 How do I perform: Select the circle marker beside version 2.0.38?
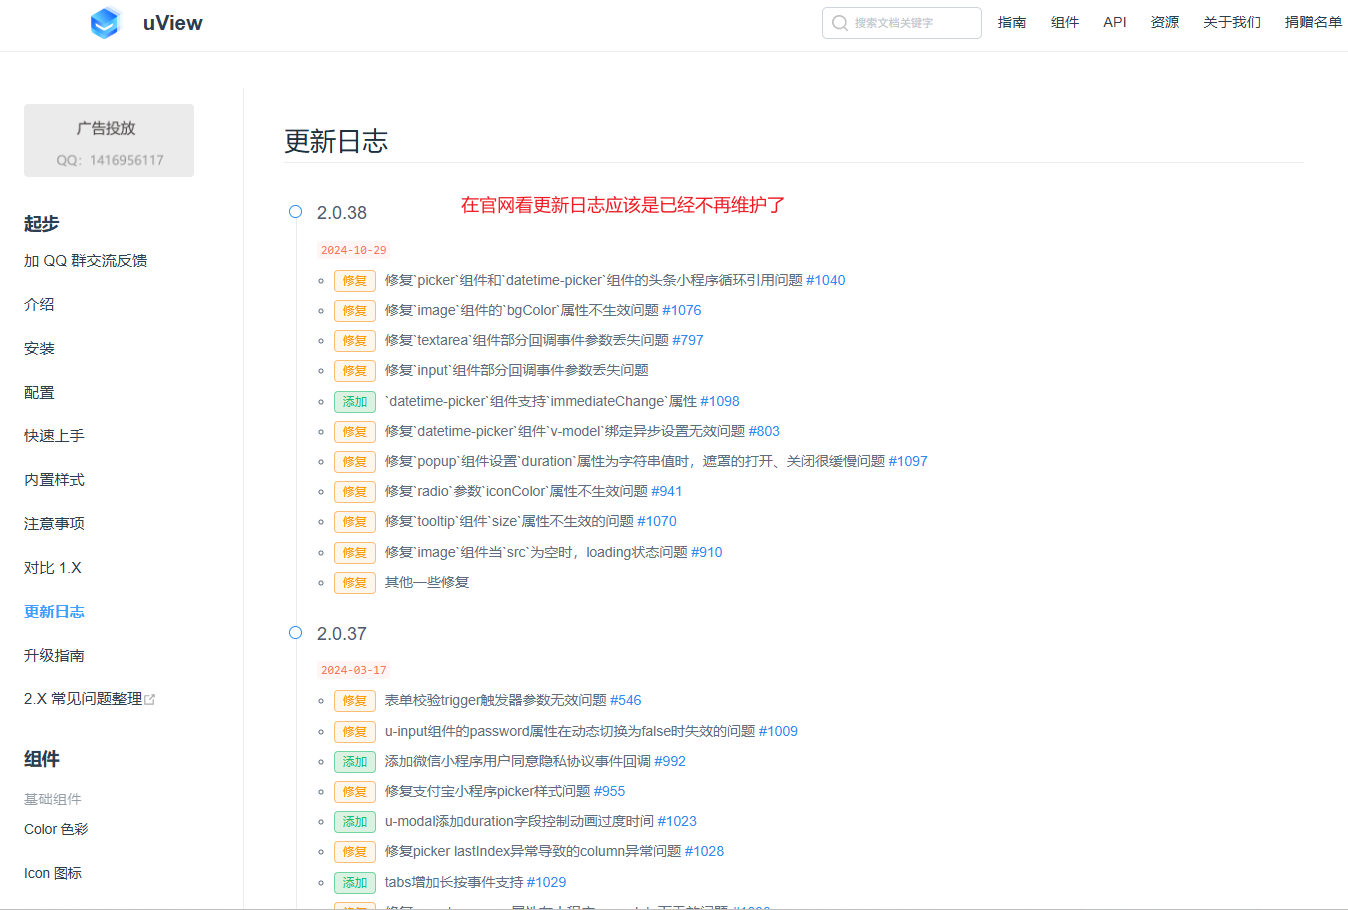tap(295, 211)
